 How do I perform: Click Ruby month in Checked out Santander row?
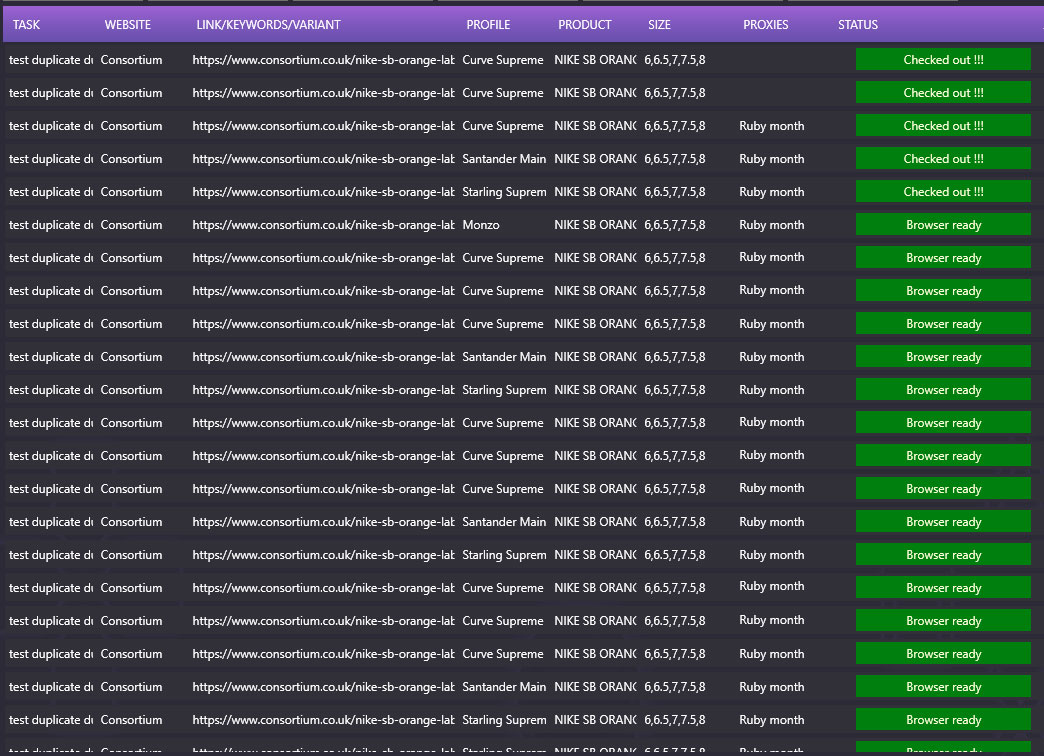click(x=772, y=159)
